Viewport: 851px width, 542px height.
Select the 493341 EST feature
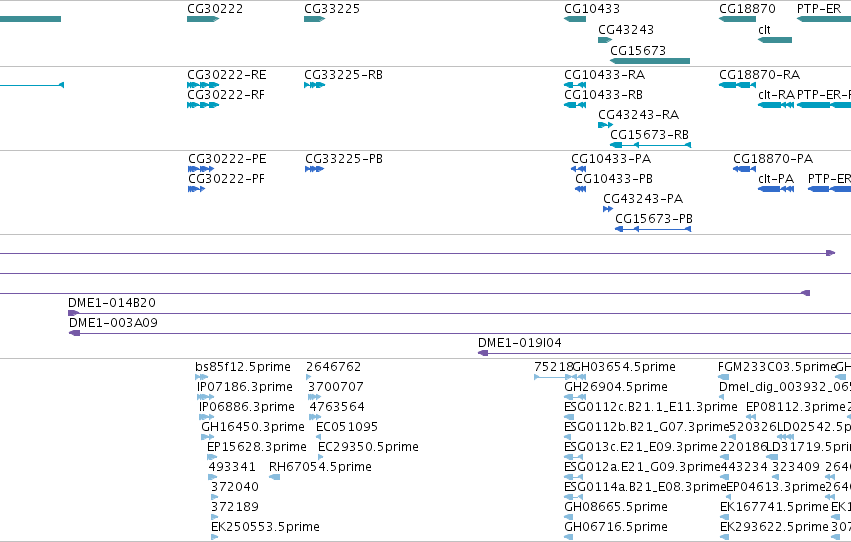pyautogui.click(x=213, y=477)
